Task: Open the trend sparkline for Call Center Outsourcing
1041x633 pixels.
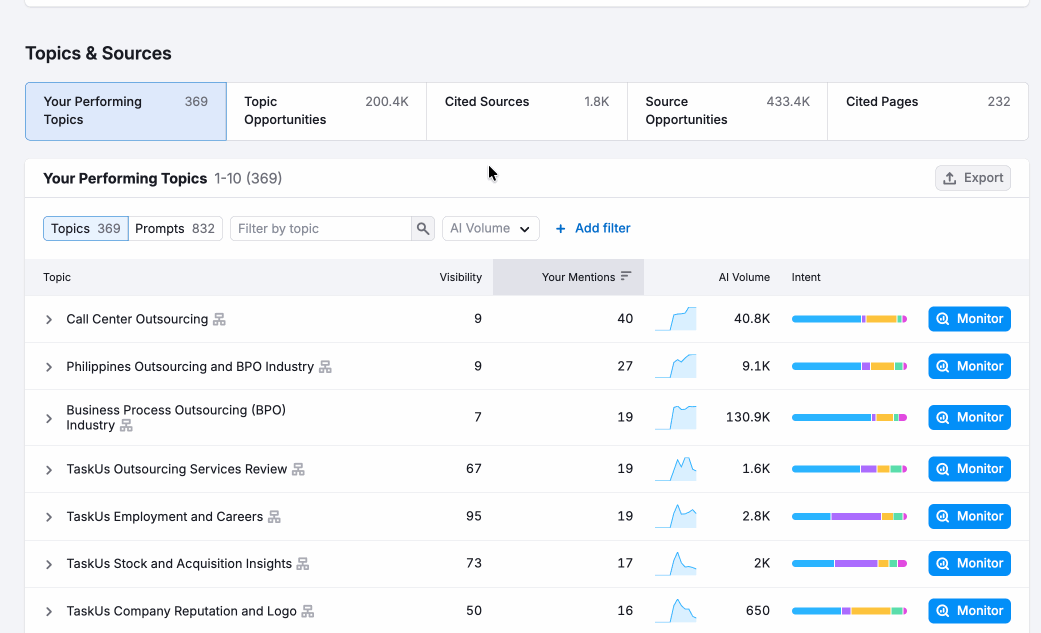Action: point(676,319)
